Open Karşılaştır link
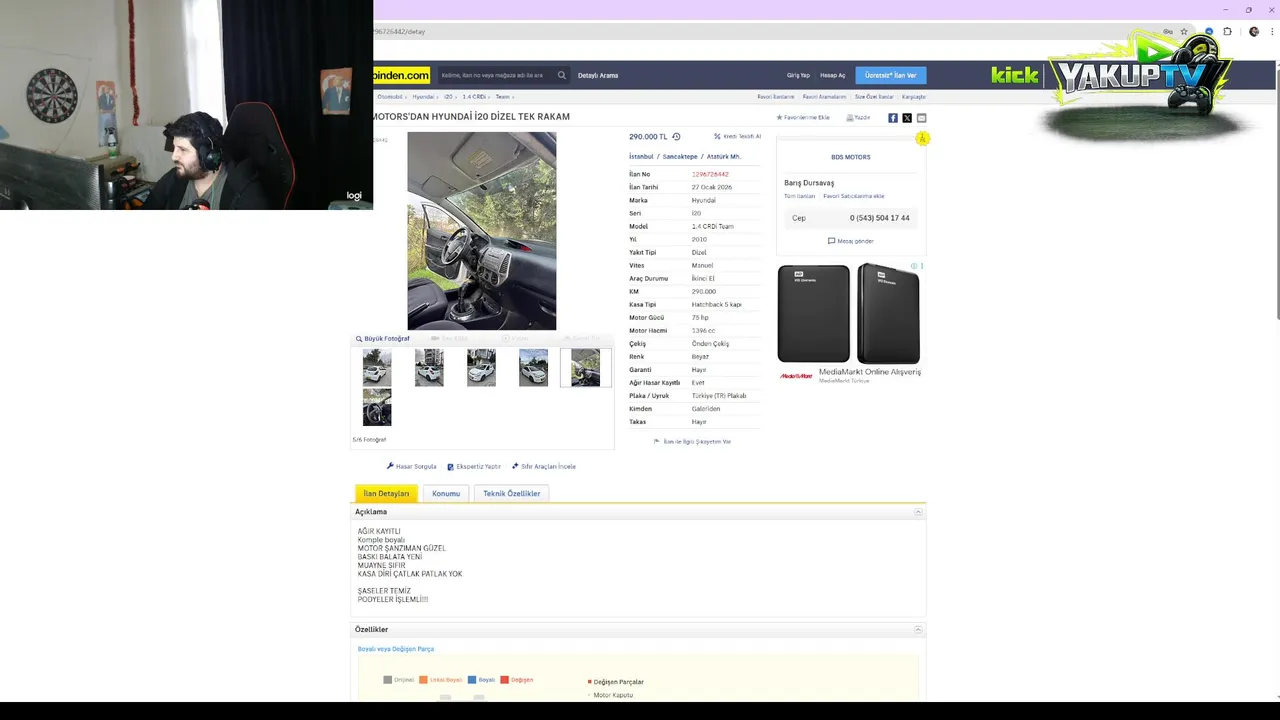Viewport: 1280px width, 720px height. 914,97
